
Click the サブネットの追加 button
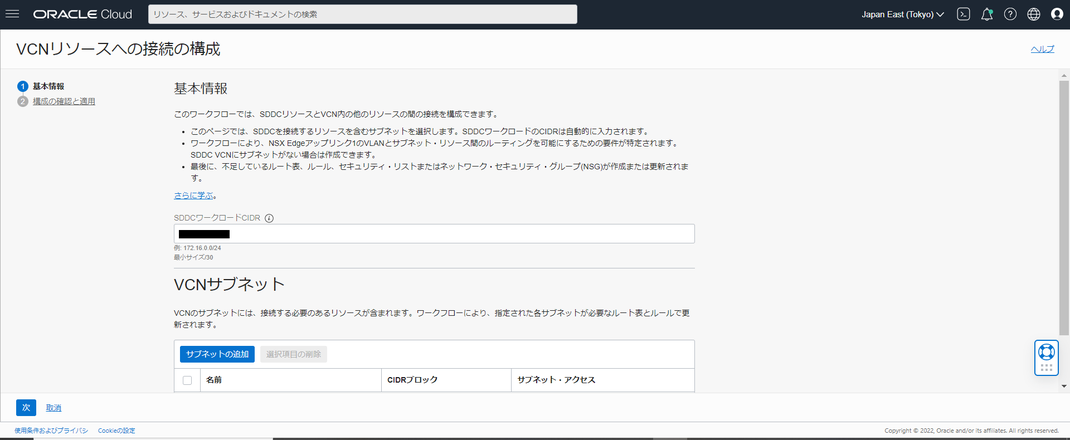(x=217, y=354)
